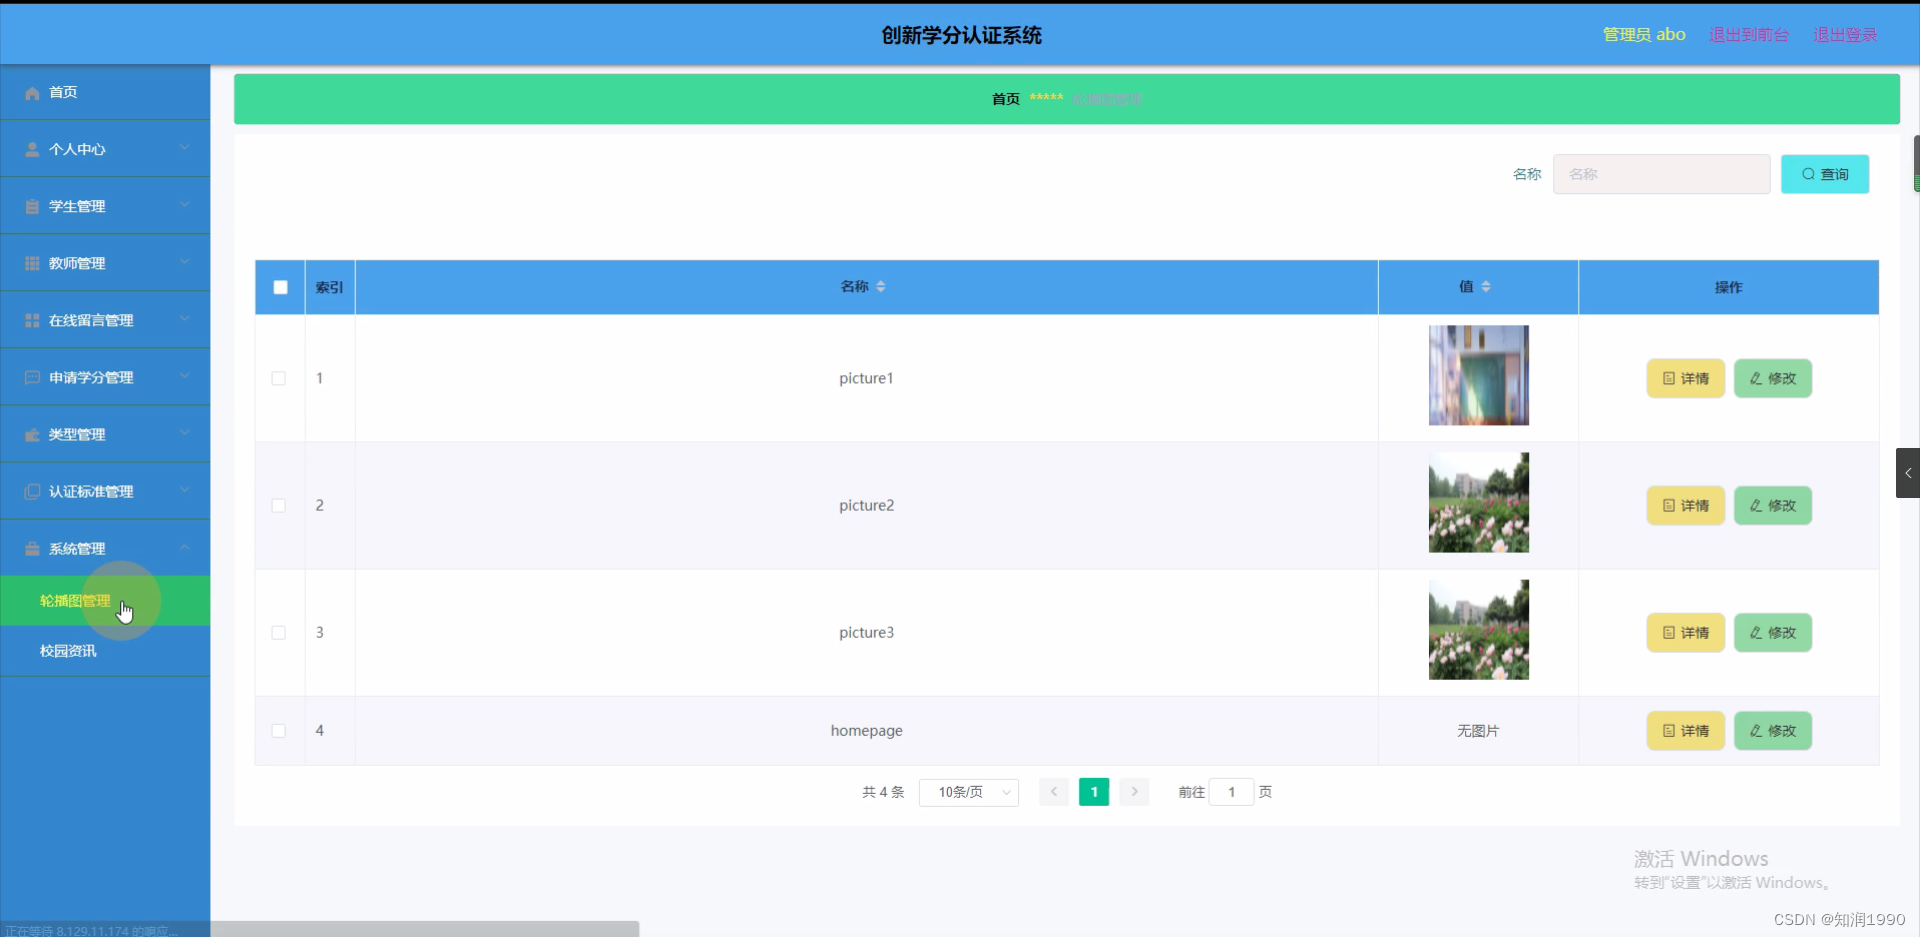
Task: Select the 类型管理 ribbon icon
Action: pyautogui.click(x=31, y=434)
